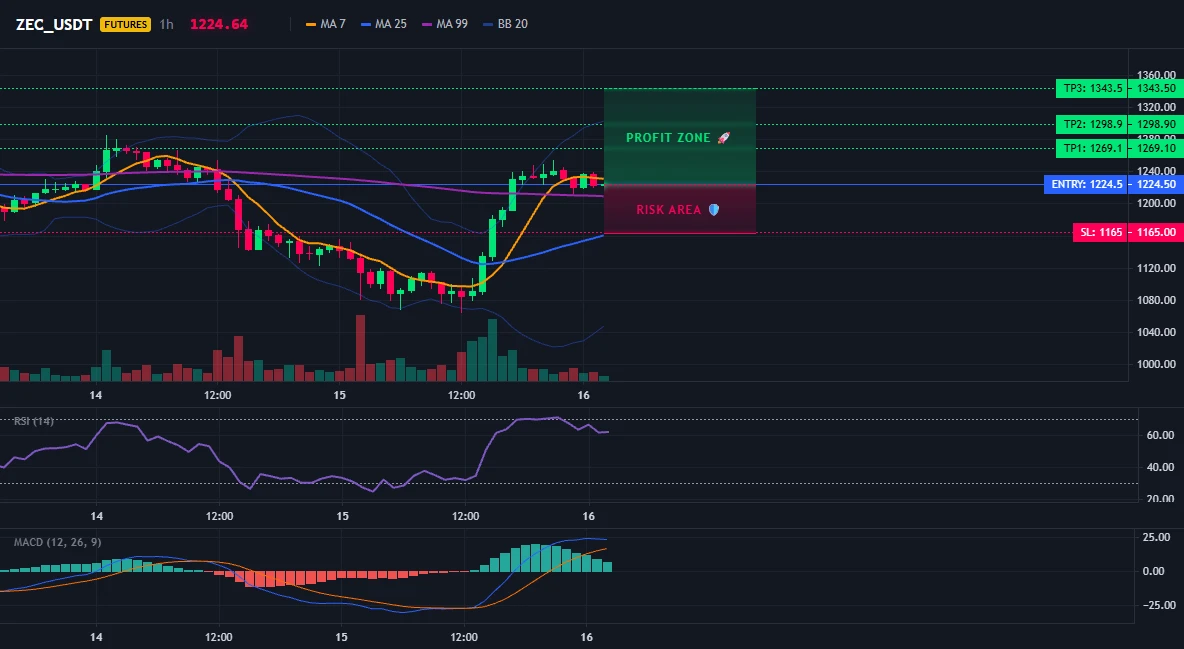
Task: Click the SL: 1165 stop-loss label
Action: (1100, 233)
